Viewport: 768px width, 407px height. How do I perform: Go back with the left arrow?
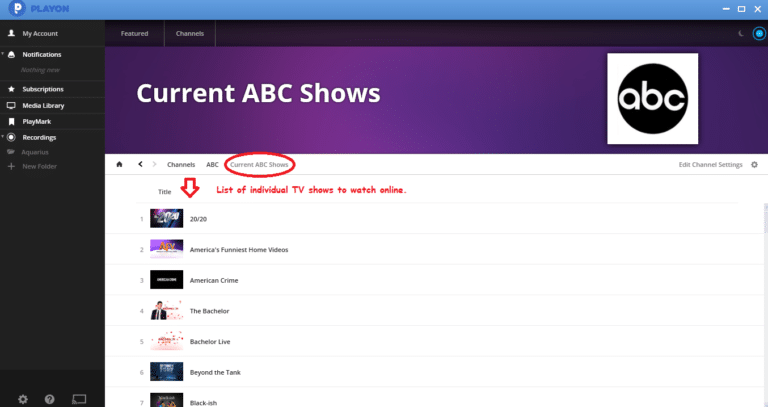(140, 164)
